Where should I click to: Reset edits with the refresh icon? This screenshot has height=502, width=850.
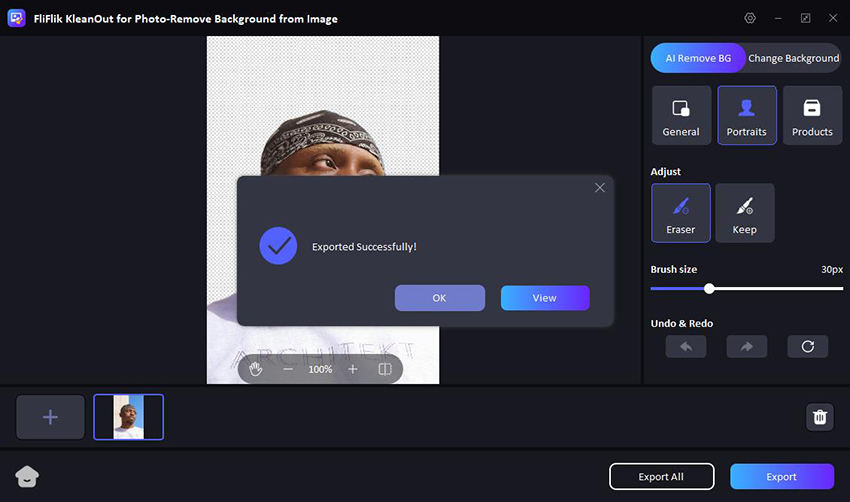coord(807,346)
